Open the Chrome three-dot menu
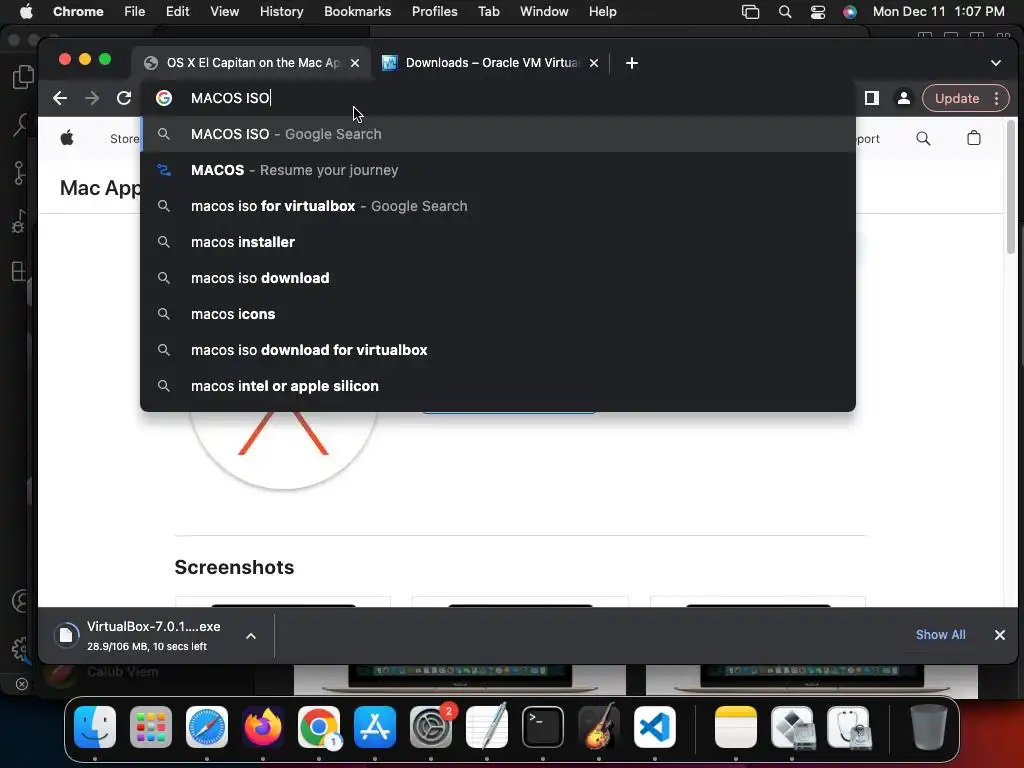The width and height of the screenshot is (1024, 768). coord(997,98)
